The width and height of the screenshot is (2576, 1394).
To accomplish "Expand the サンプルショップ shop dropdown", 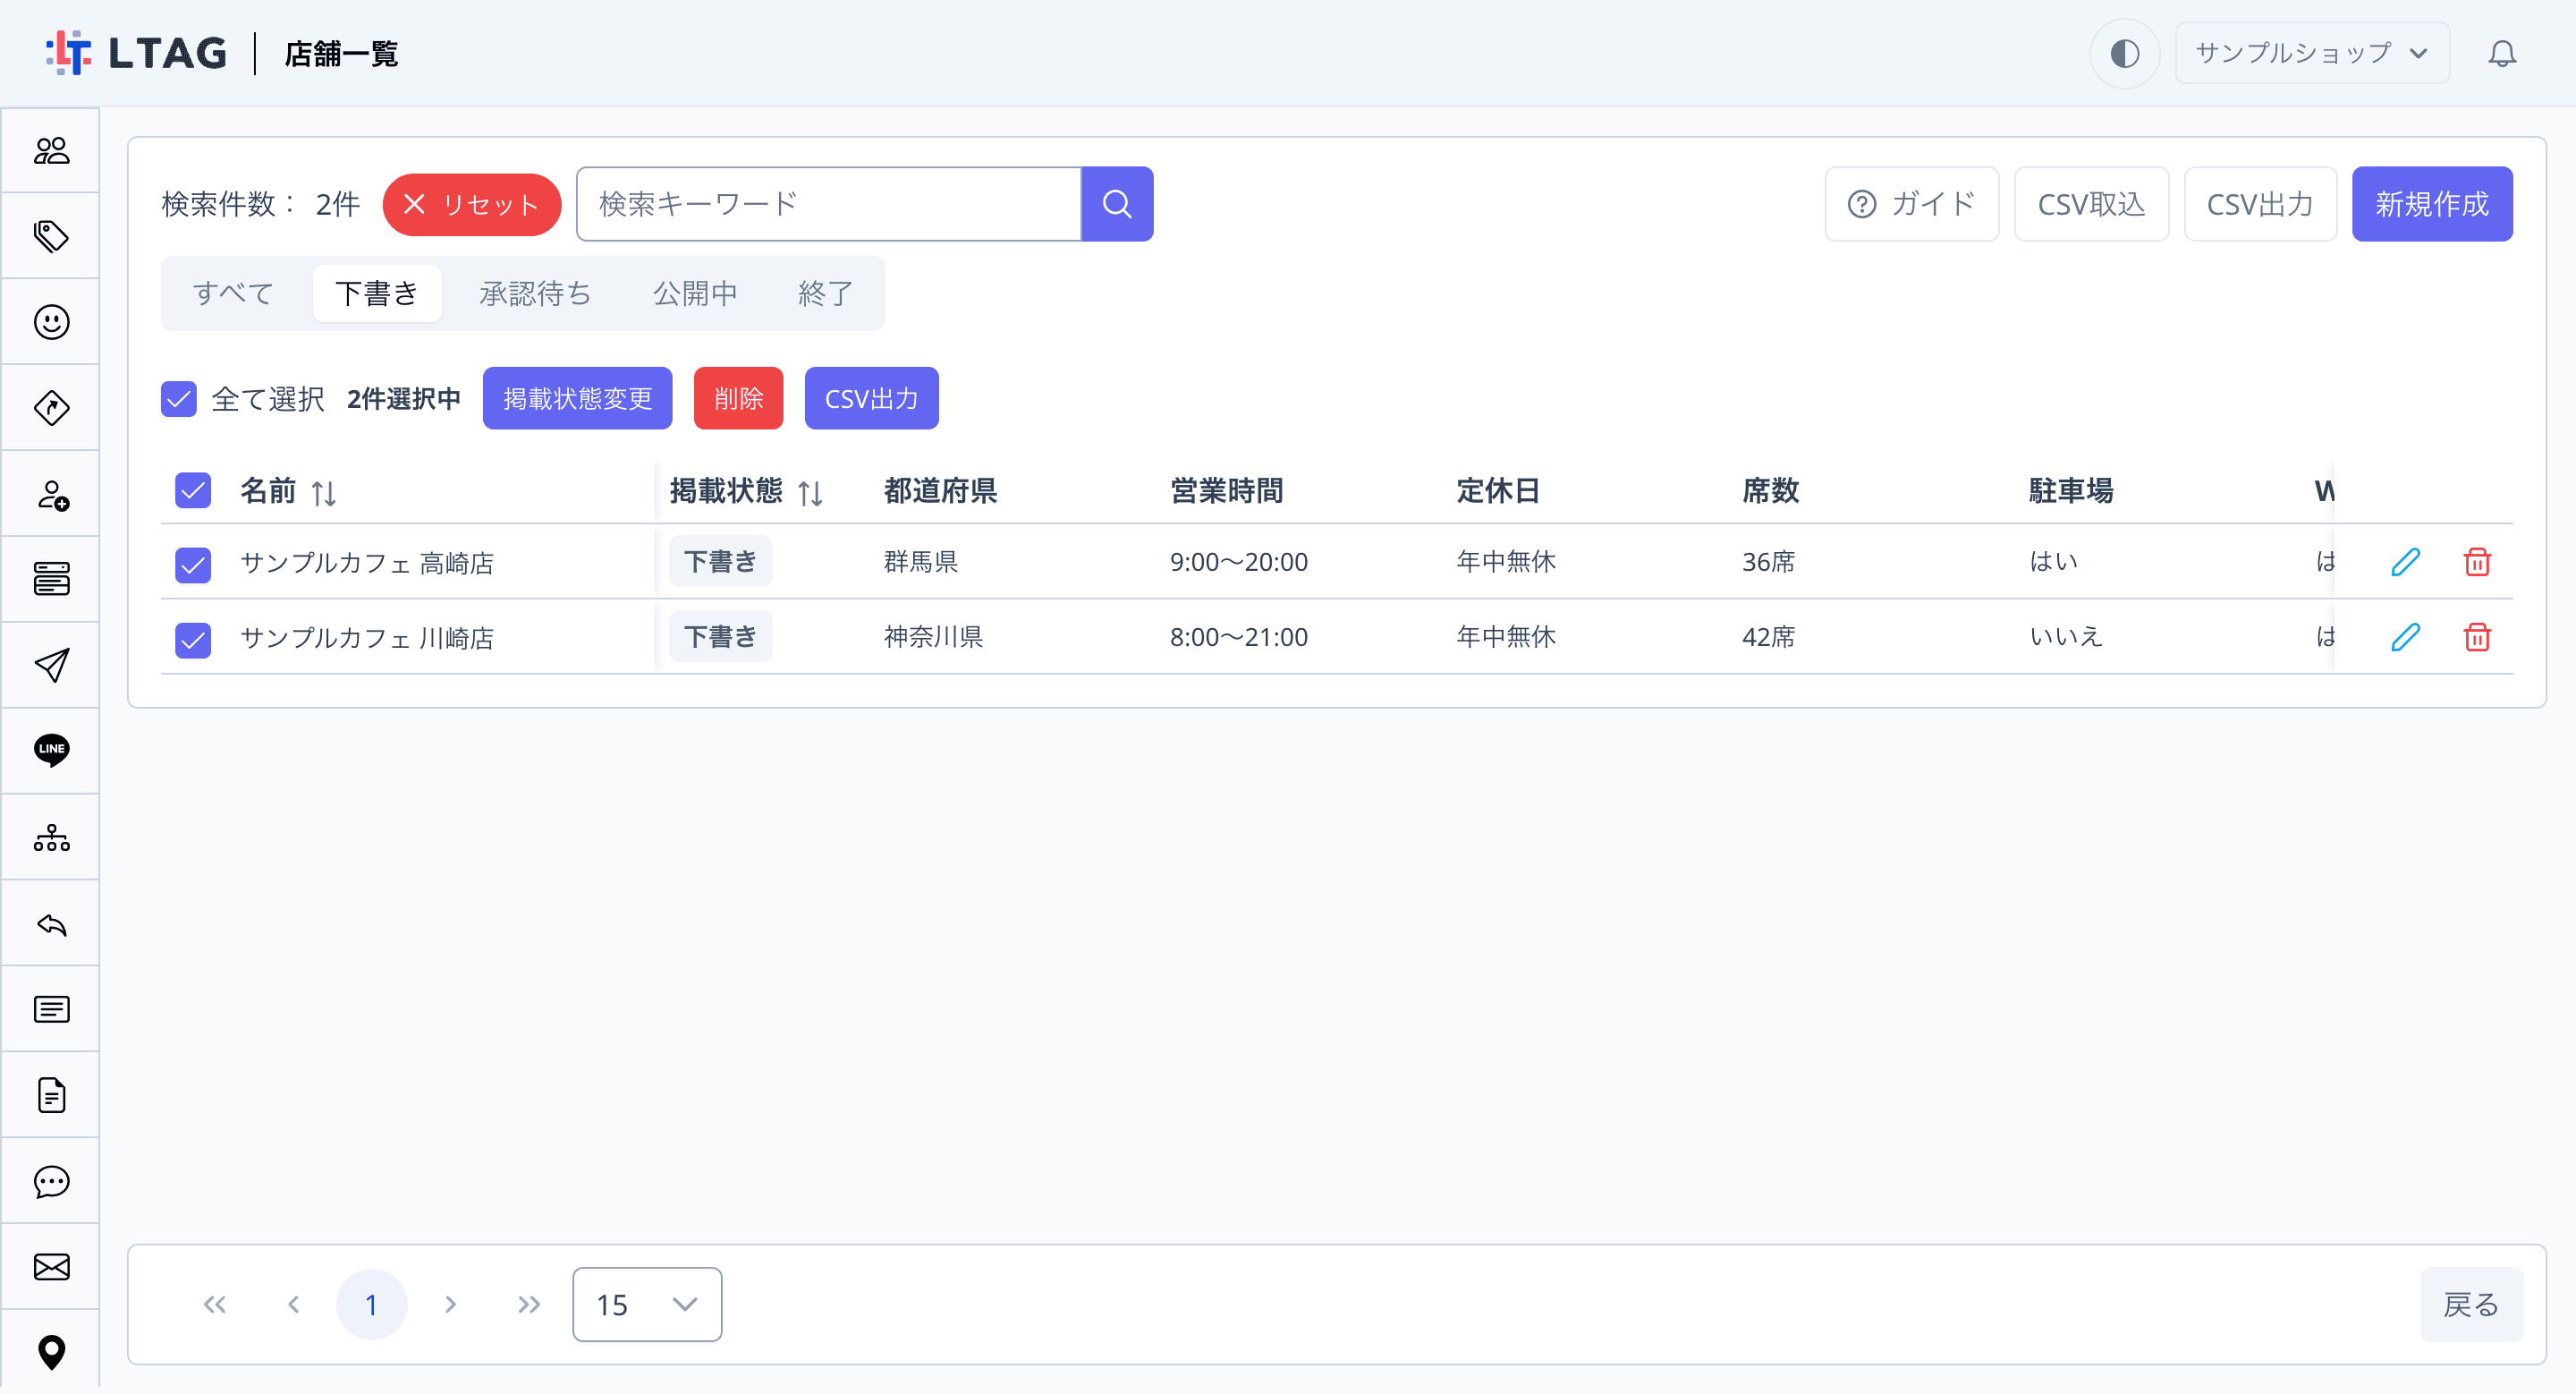I will (x=2311, y=53).
